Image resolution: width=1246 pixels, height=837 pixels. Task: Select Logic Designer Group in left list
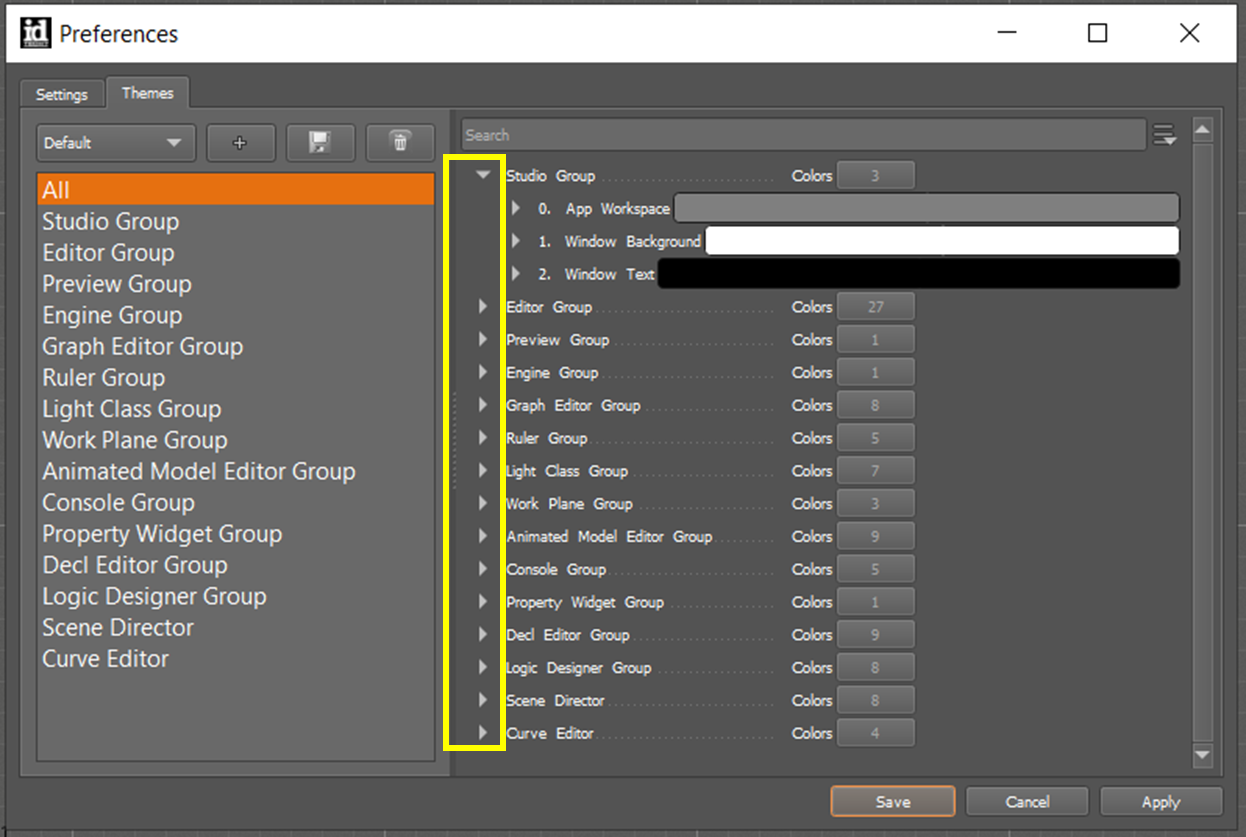[236, 596]
